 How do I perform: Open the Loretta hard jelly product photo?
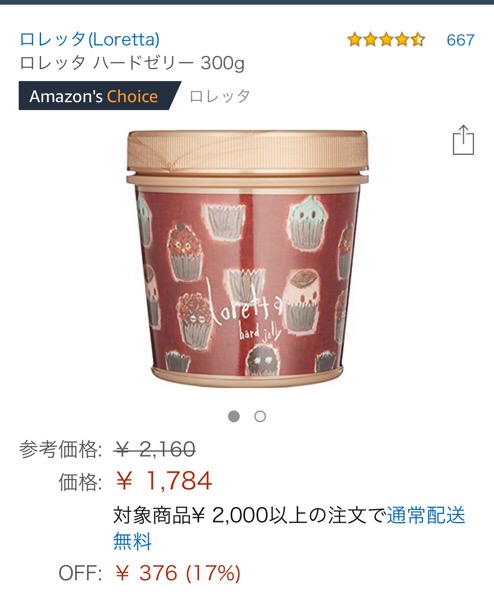coord(247,259)
